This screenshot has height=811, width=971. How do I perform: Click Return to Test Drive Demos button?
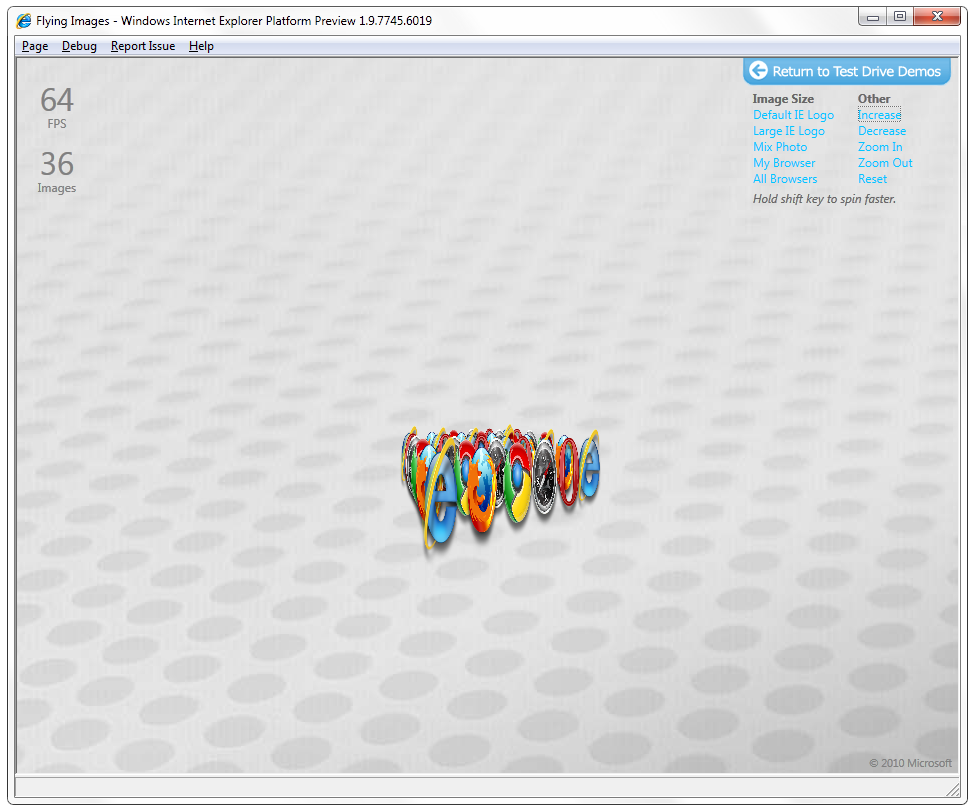pos(847,71)
